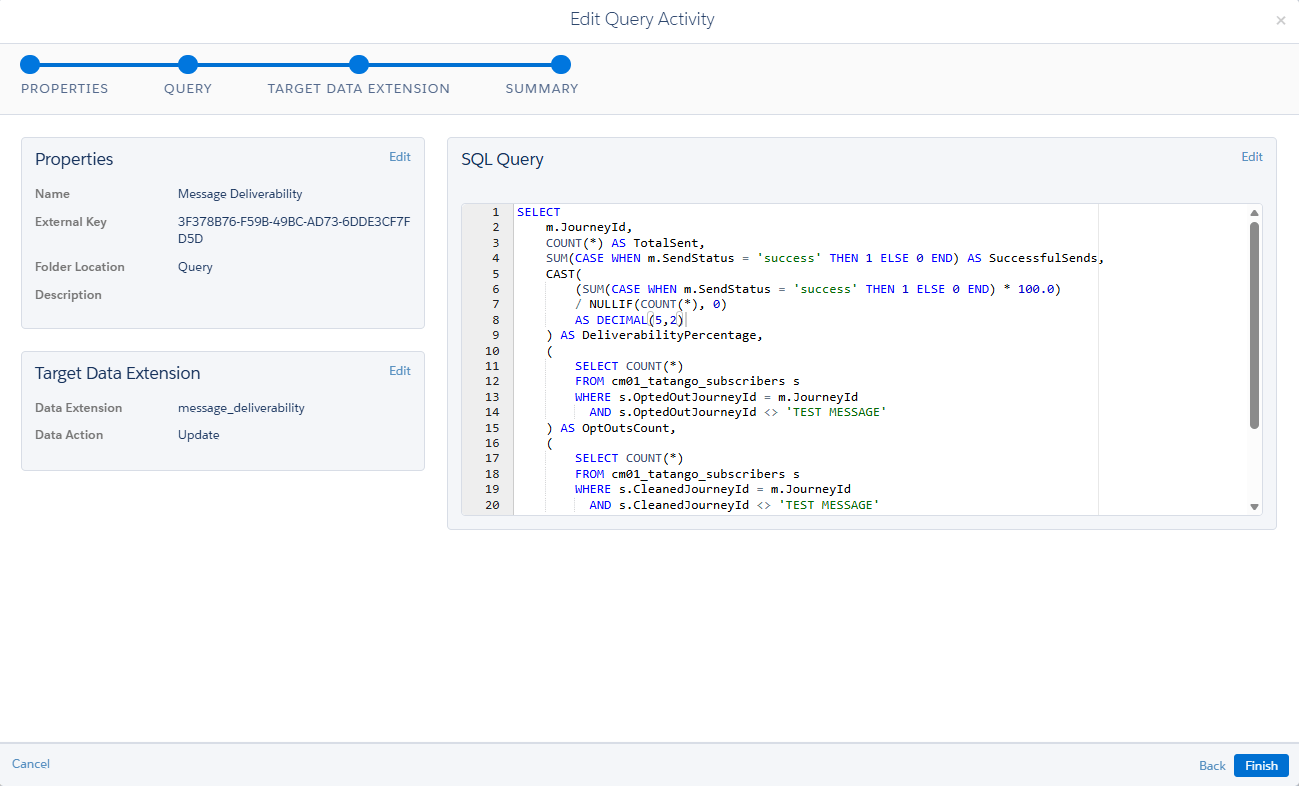This screenshot has width=1299, height=786.
Task: Click the External Key value starting 3F378B76
Action: (294, 231)
